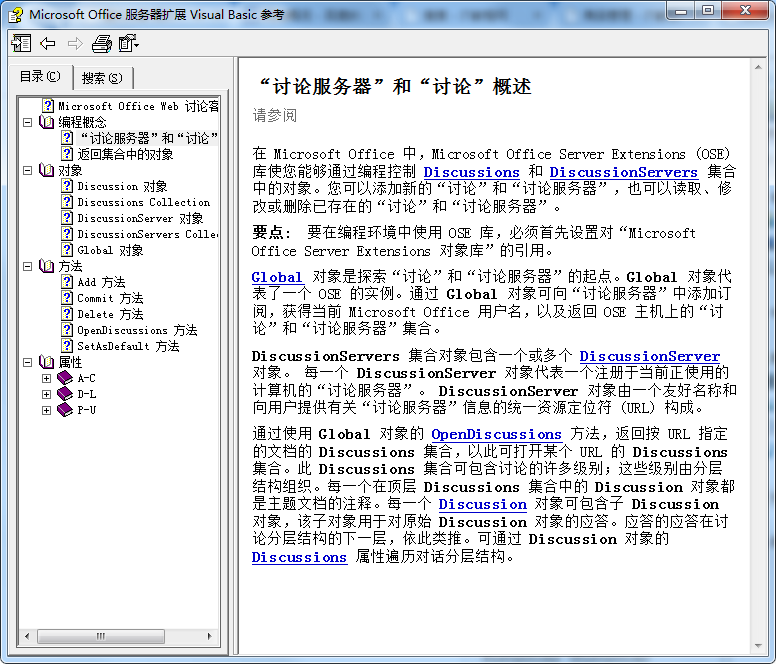Click the question mark icon for Add 方法

coord(67,282)
